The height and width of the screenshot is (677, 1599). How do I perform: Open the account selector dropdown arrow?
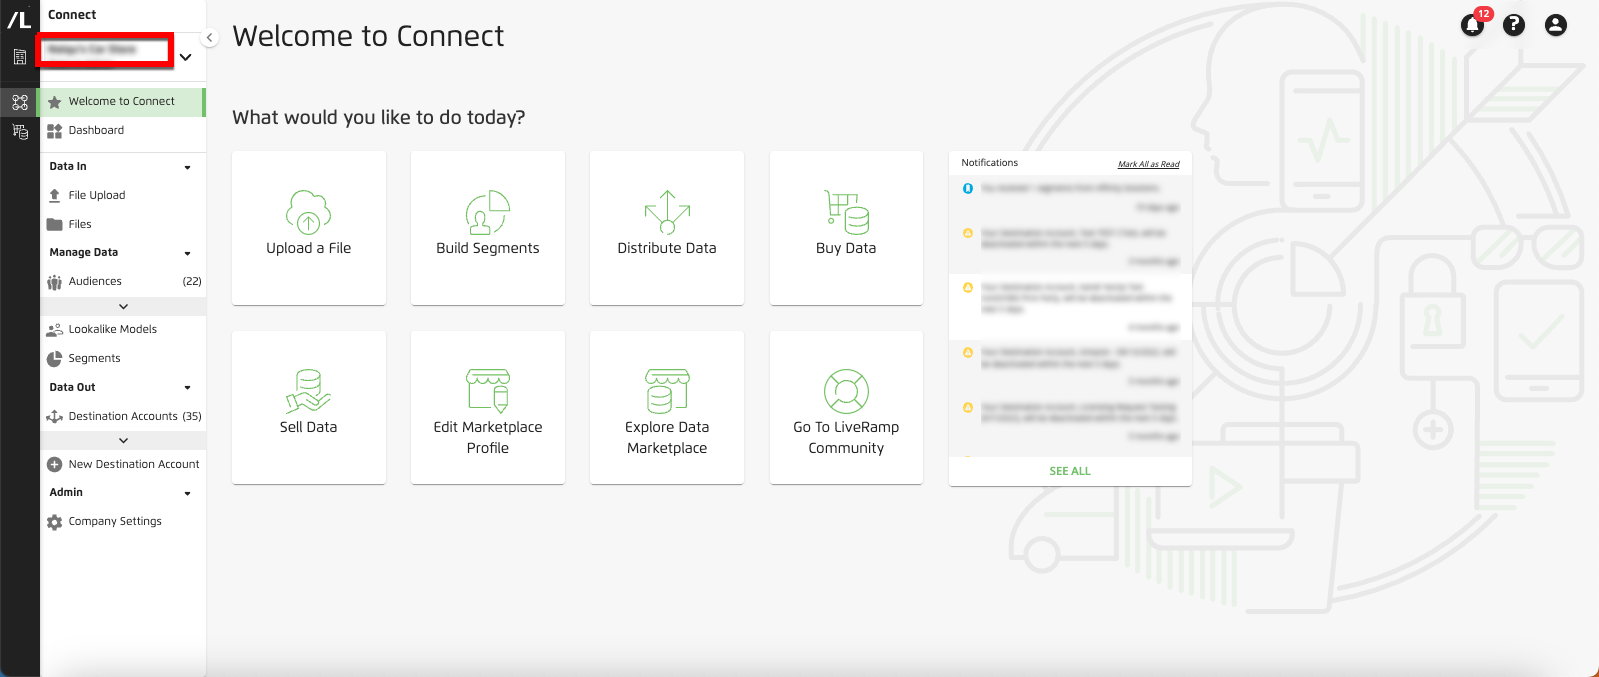(186, 57)
